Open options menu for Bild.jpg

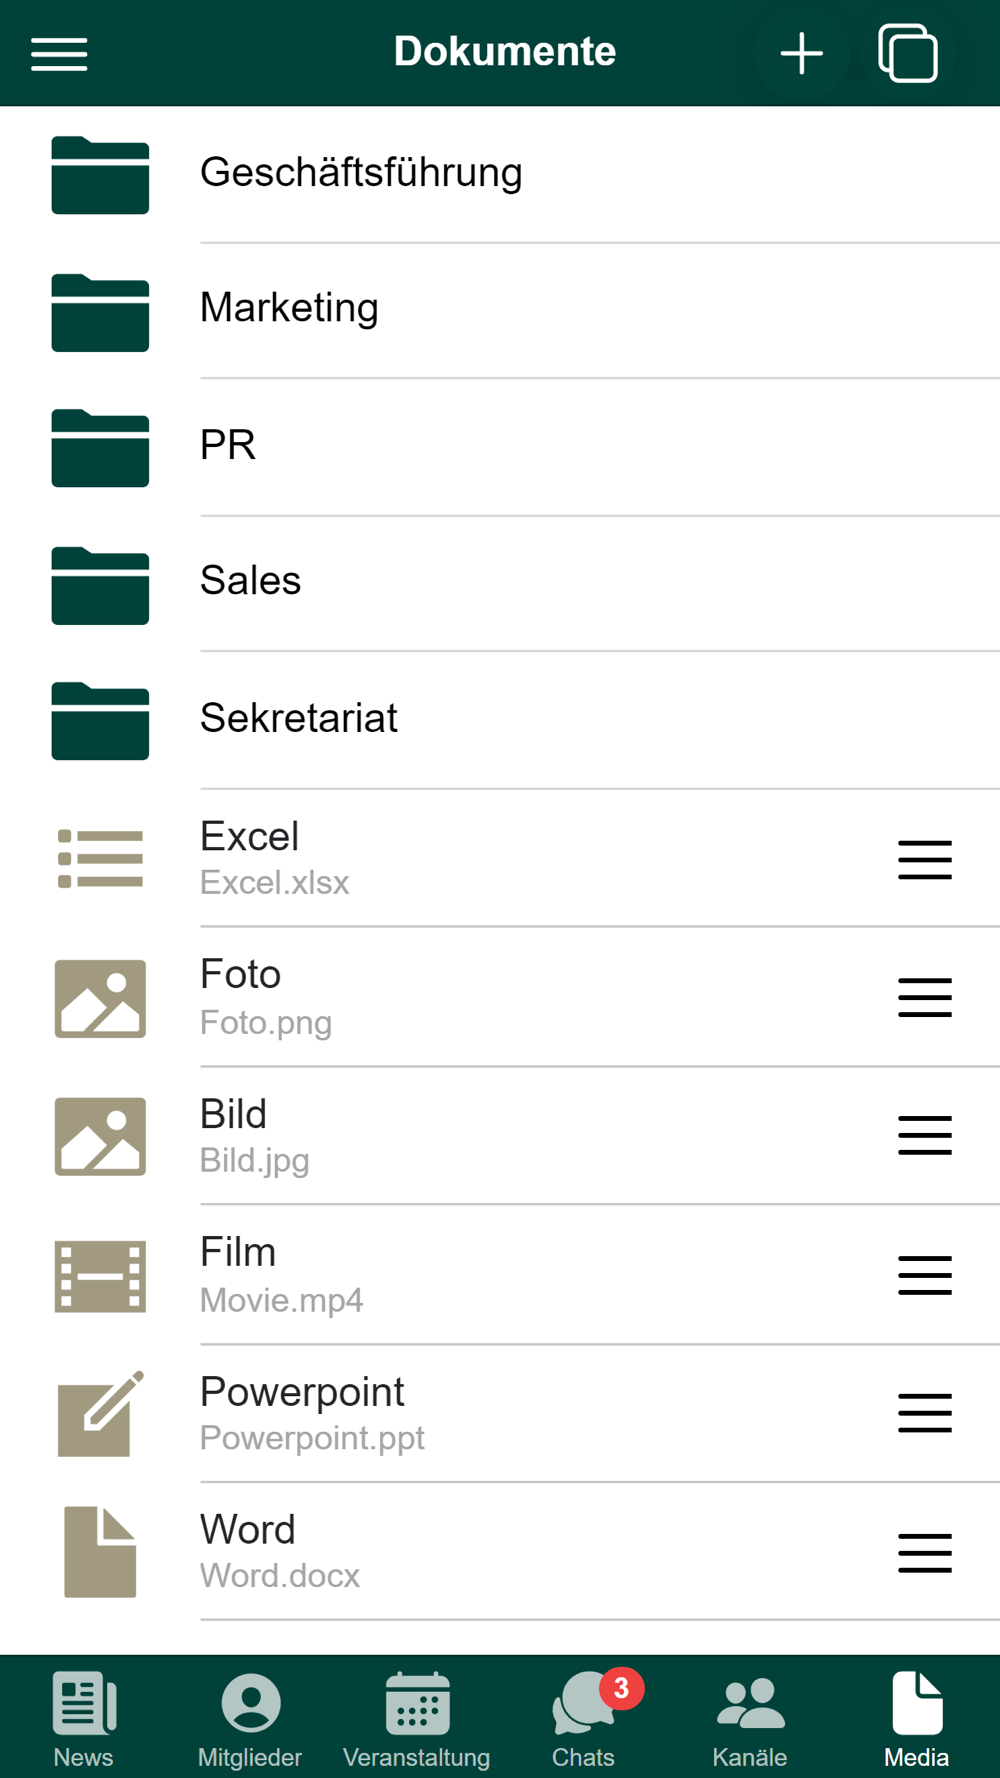(925, 1135)
